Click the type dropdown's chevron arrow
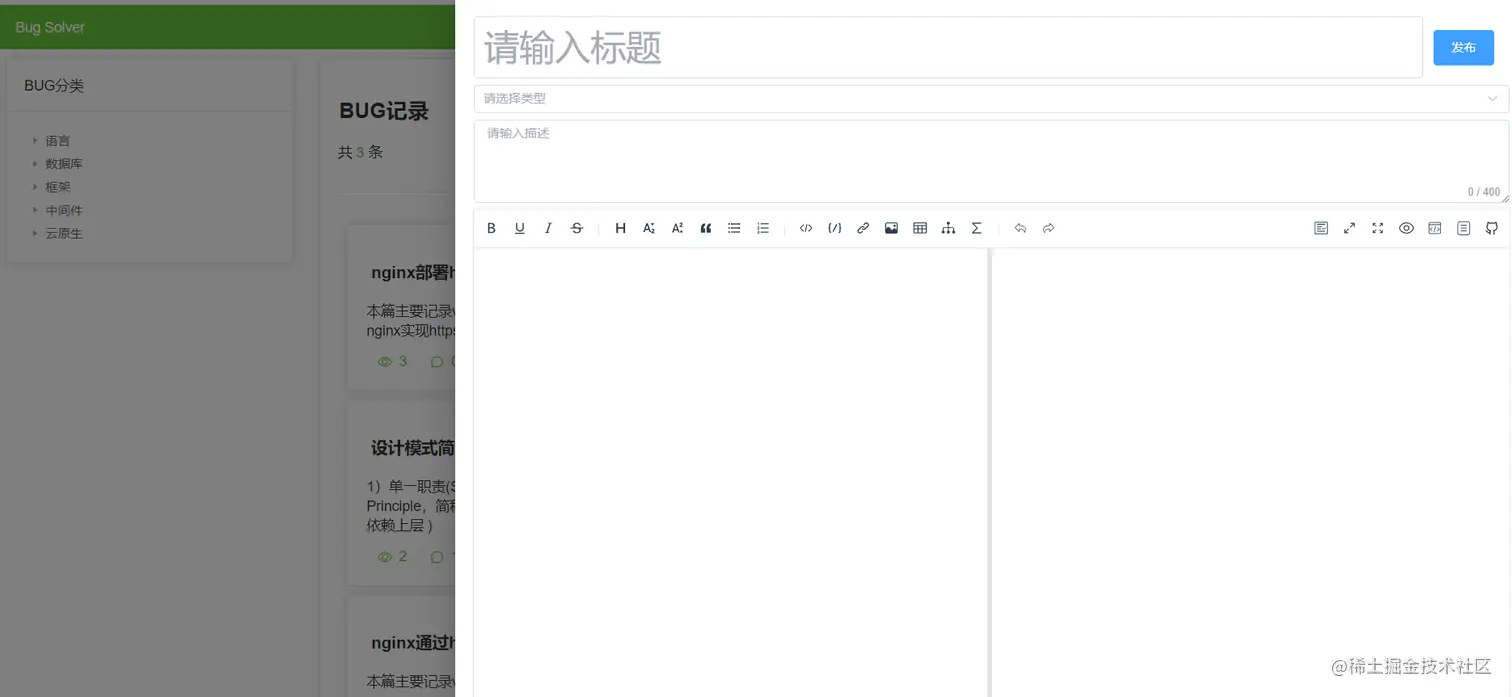The image size is (1512, 697). pyautogui.click(x=1492, y=99)
